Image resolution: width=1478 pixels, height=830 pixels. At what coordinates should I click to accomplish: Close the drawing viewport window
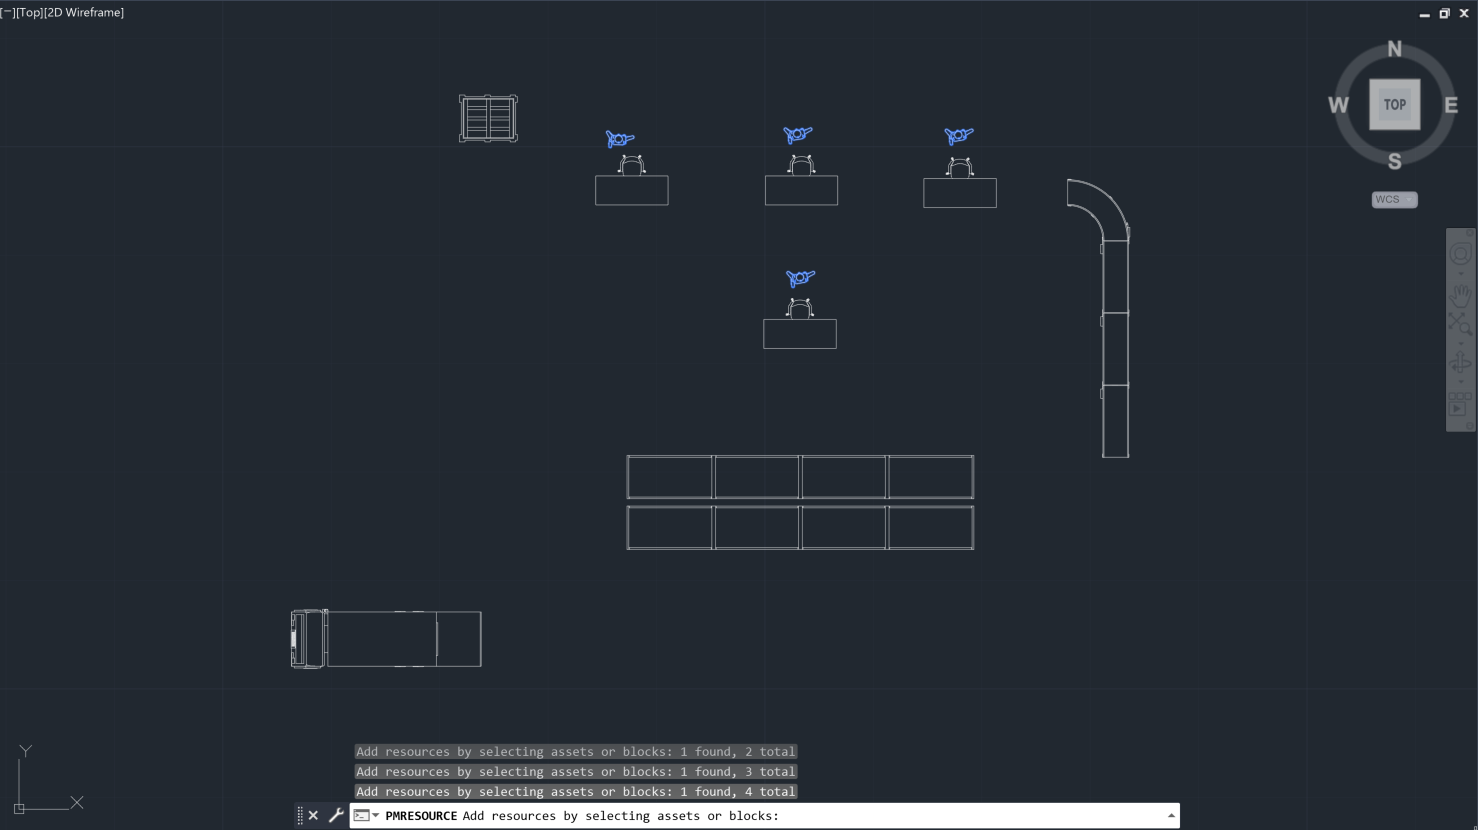[1464, 14]
